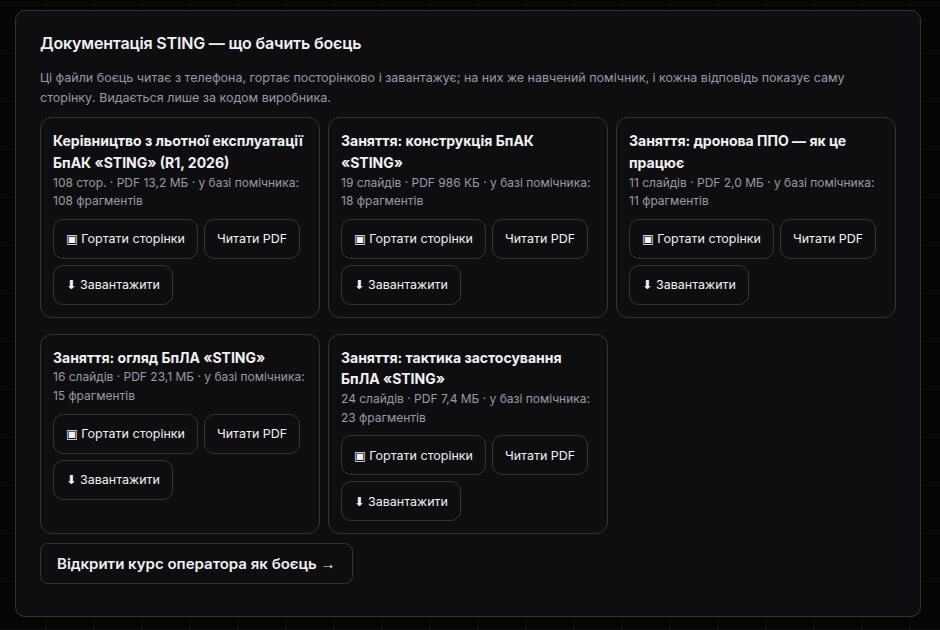
Task: Click description paragraph 'Ці файли боєць читає'
Action: [442, 88]
